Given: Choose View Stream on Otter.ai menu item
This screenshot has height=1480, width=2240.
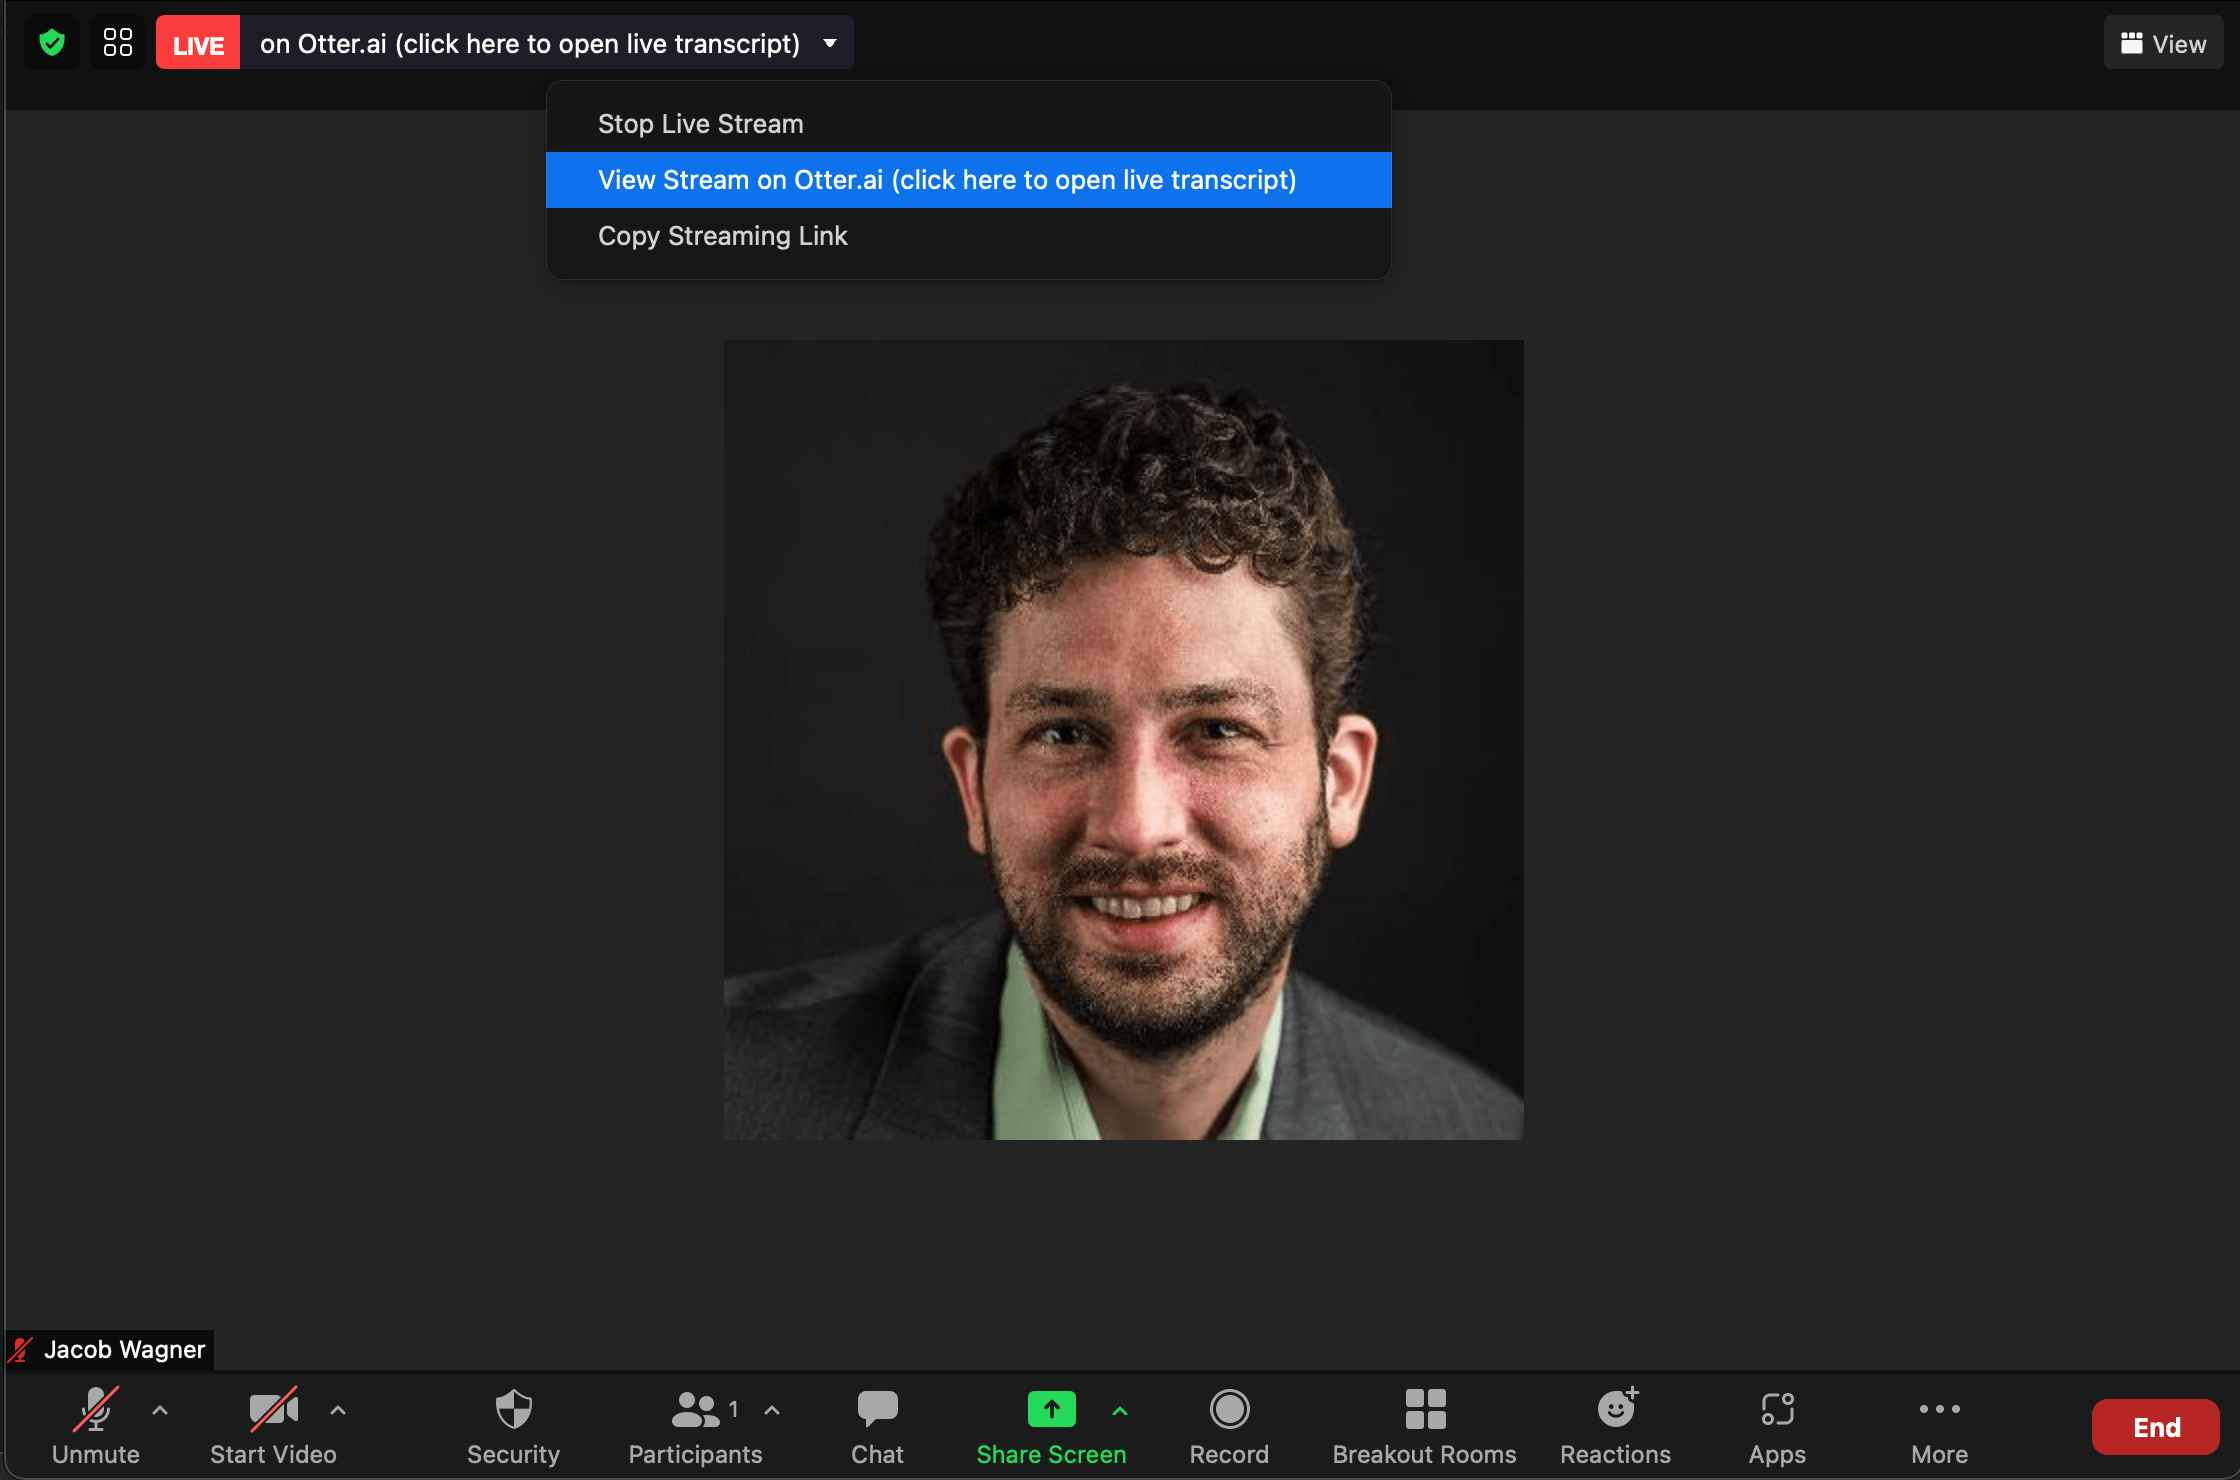Looking at the screenshot, I should tap(968, 180).
